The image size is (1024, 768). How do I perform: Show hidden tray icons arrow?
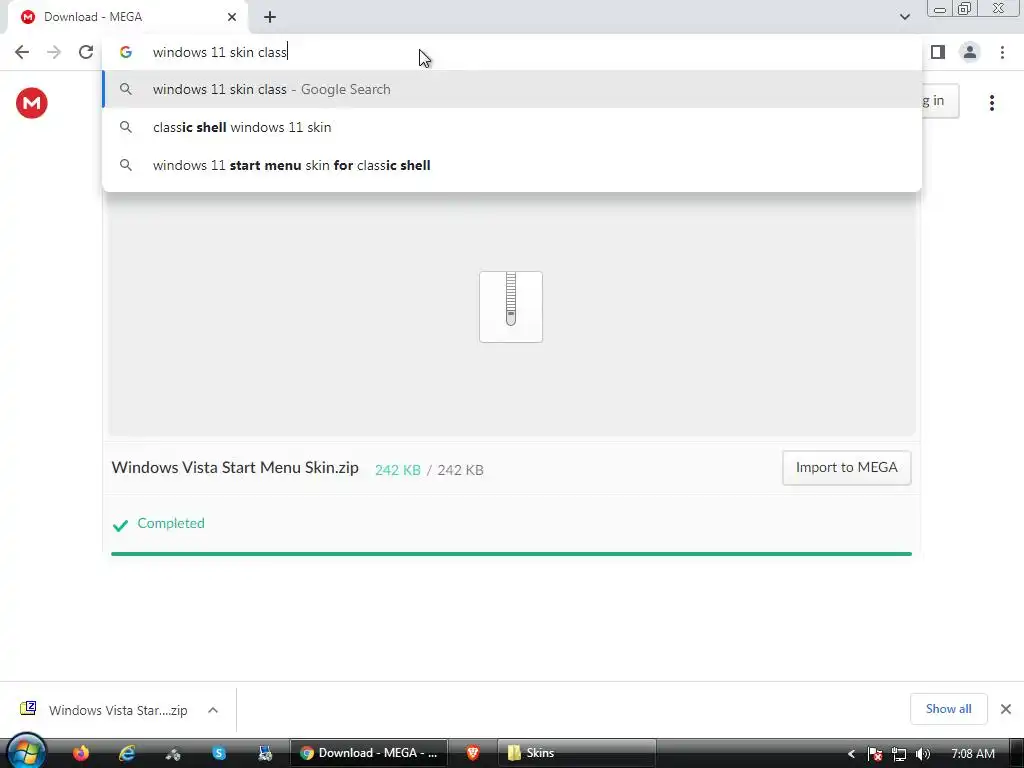click(851, 754)
